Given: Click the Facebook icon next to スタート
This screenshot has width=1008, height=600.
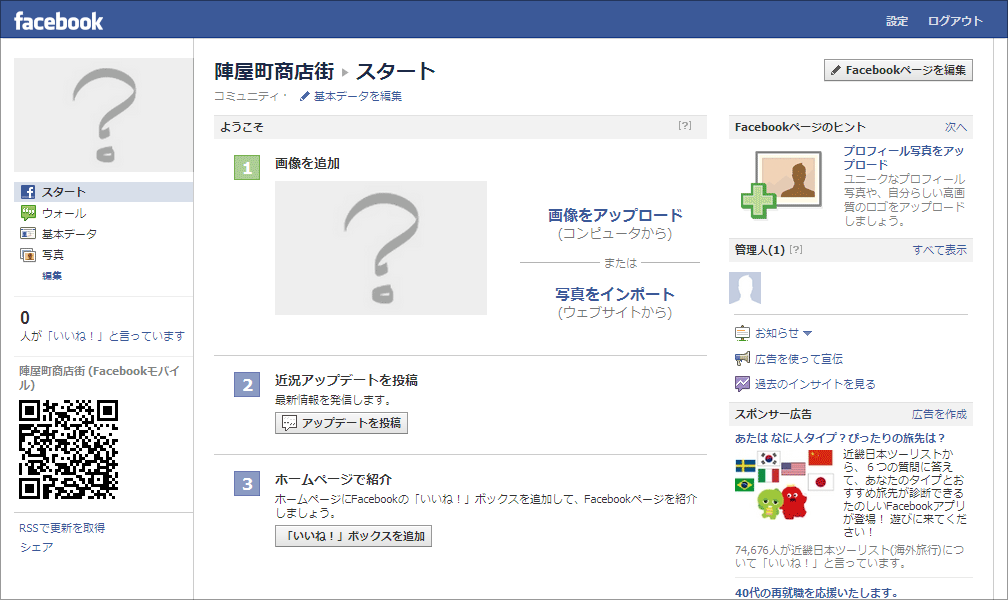Looking at the screenshot, I should pyautogui.click(x=28, y=192).
